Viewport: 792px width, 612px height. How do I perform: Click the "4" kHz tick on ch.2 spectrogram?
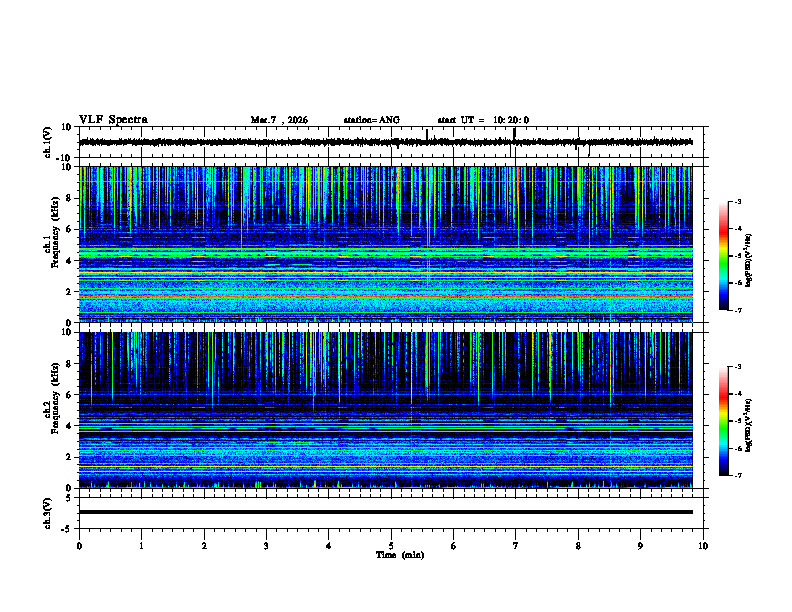click(70, 426)
